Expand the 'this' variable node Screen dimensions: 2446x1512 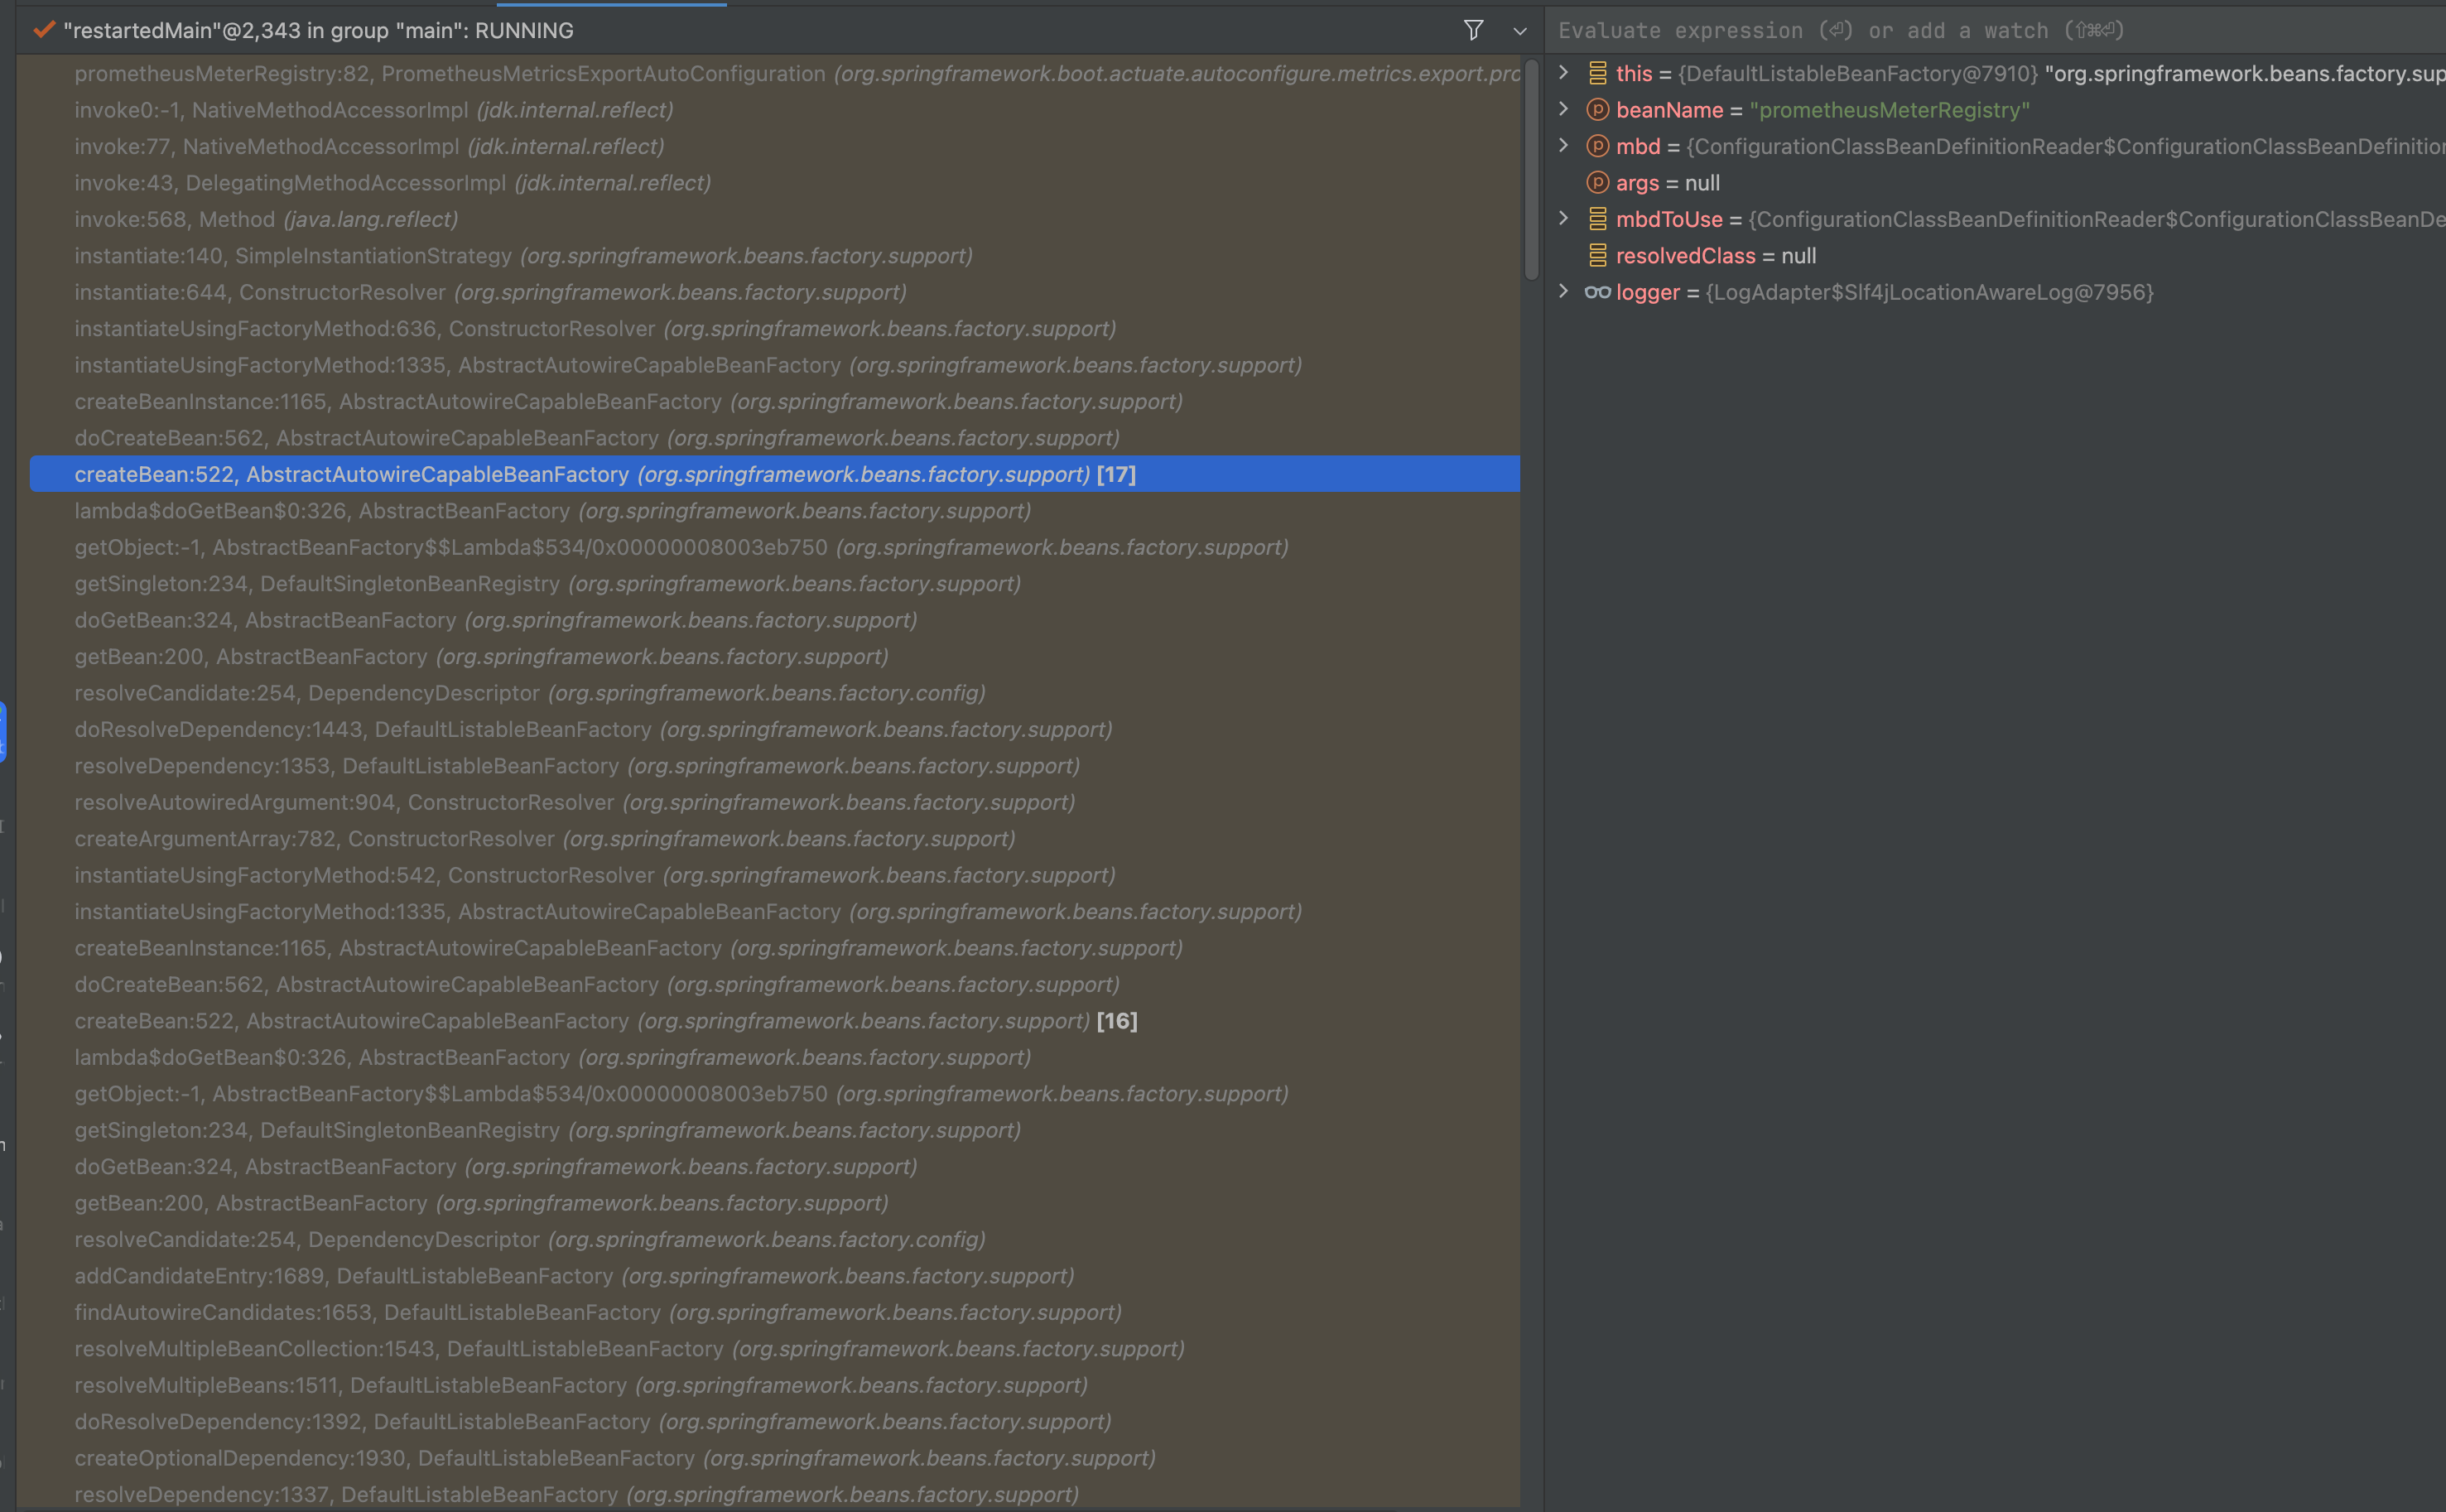[1564, 72]
